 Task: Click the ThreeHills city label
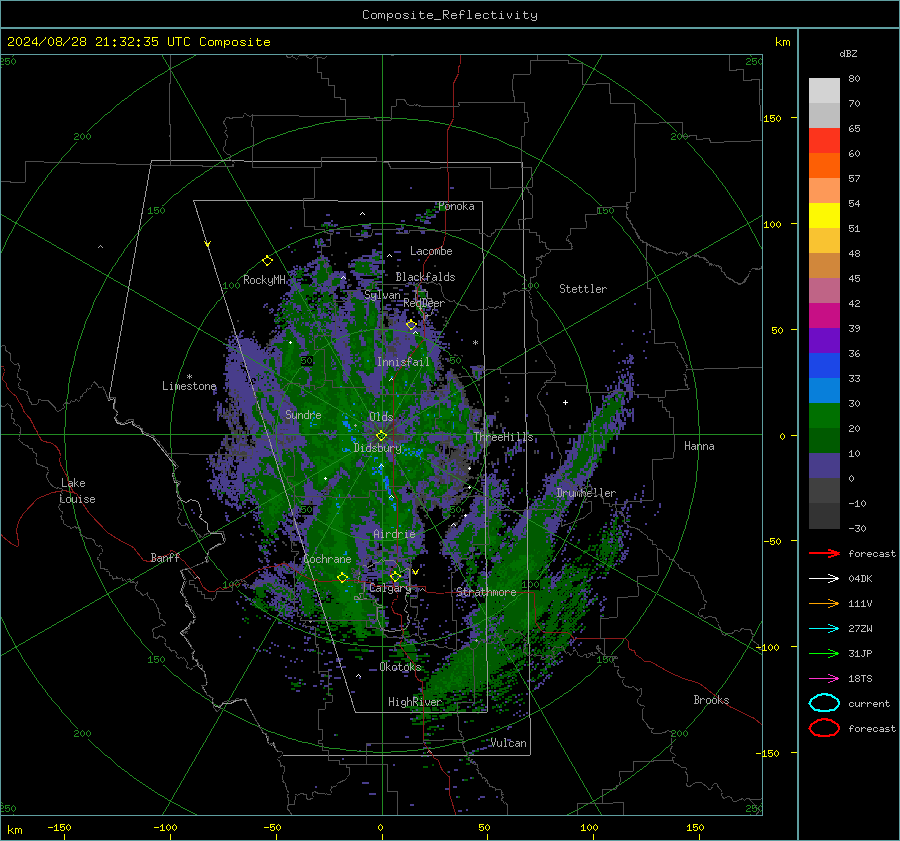pyautogui.click(x=503, y=437)
